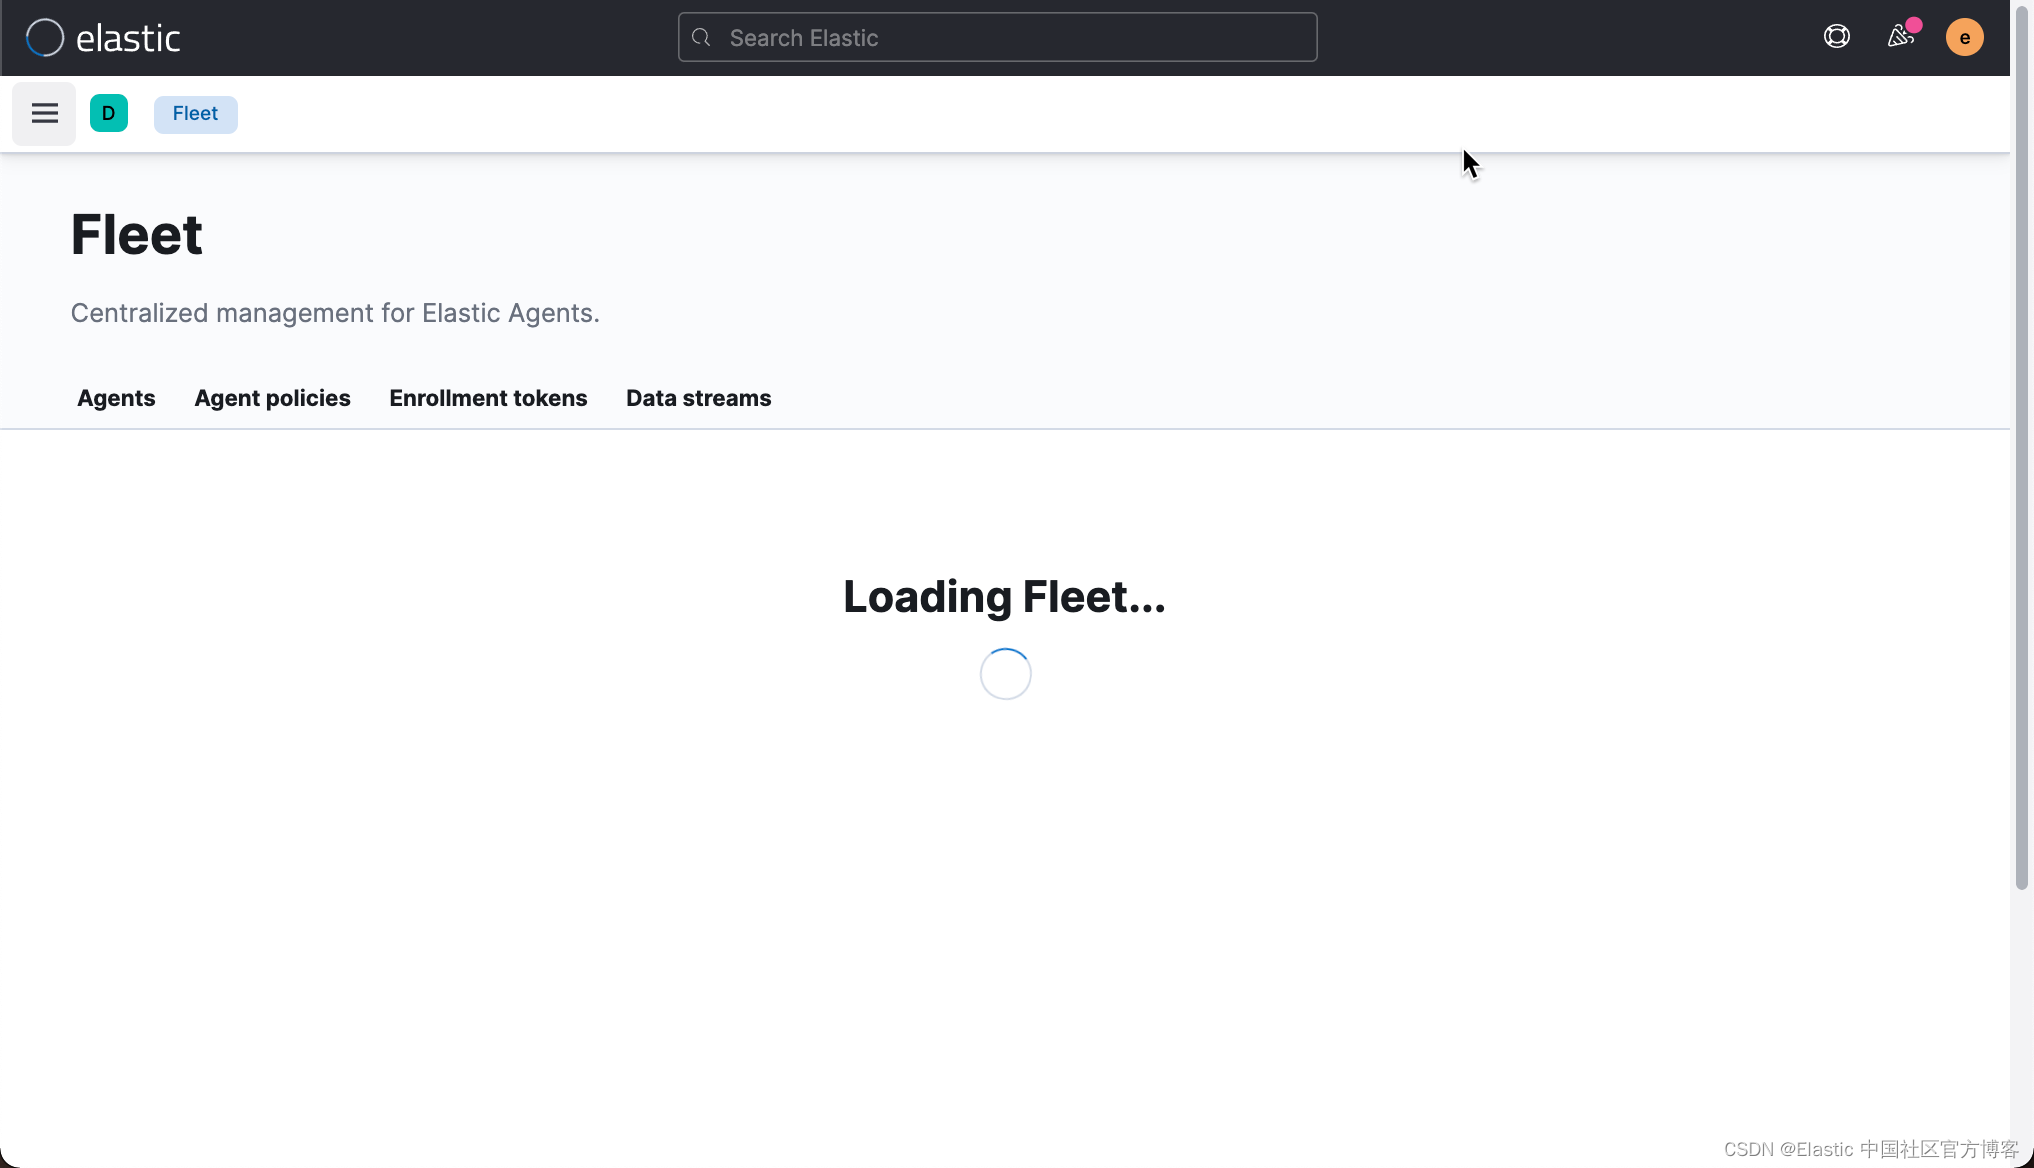2034x1168 pixels.
Task: Open the Data streams tab
Action: click(698, 398)
